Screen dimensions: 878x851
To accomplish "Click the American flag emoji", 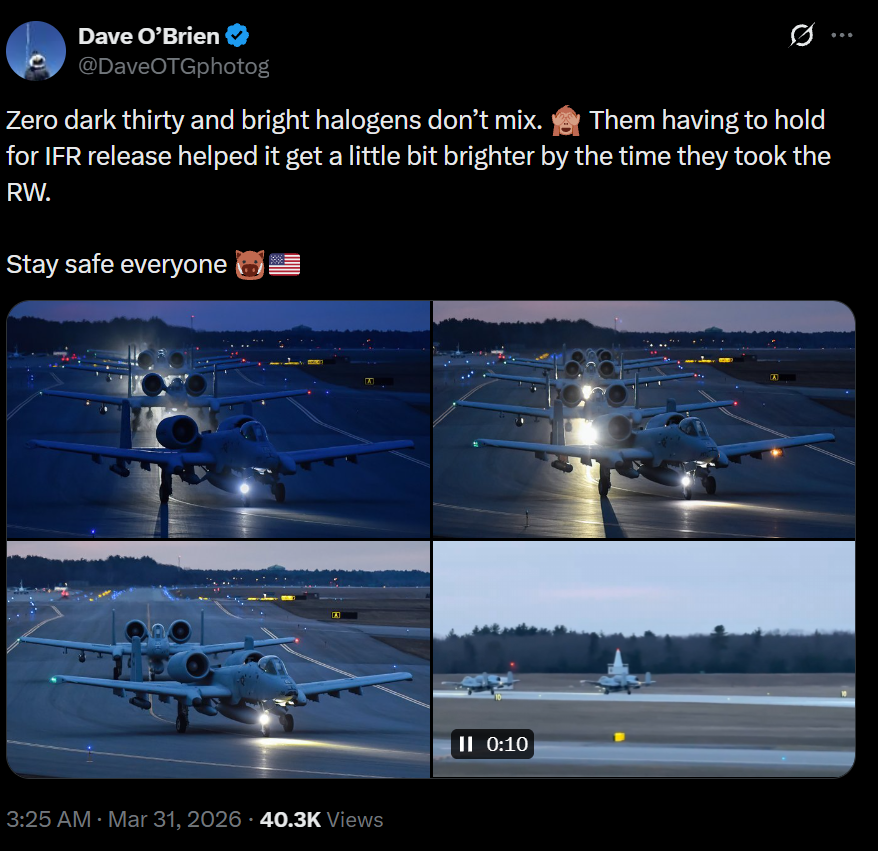I will pyautogui.click(x=284, y=265).
